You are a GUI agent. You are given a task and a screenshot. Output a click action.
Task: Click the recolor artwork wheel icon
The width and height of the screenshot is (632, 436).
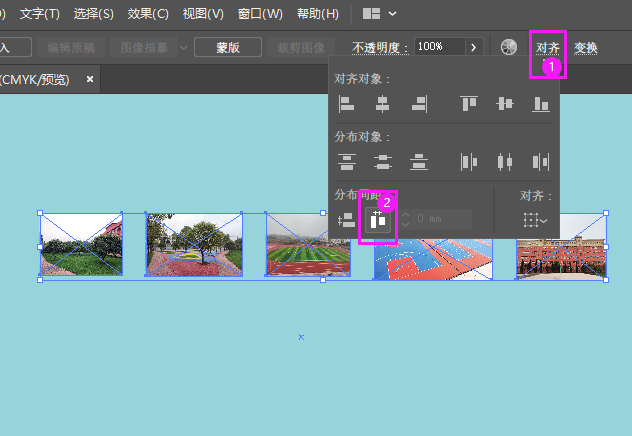pyautogui.click(x=509, y=48)
